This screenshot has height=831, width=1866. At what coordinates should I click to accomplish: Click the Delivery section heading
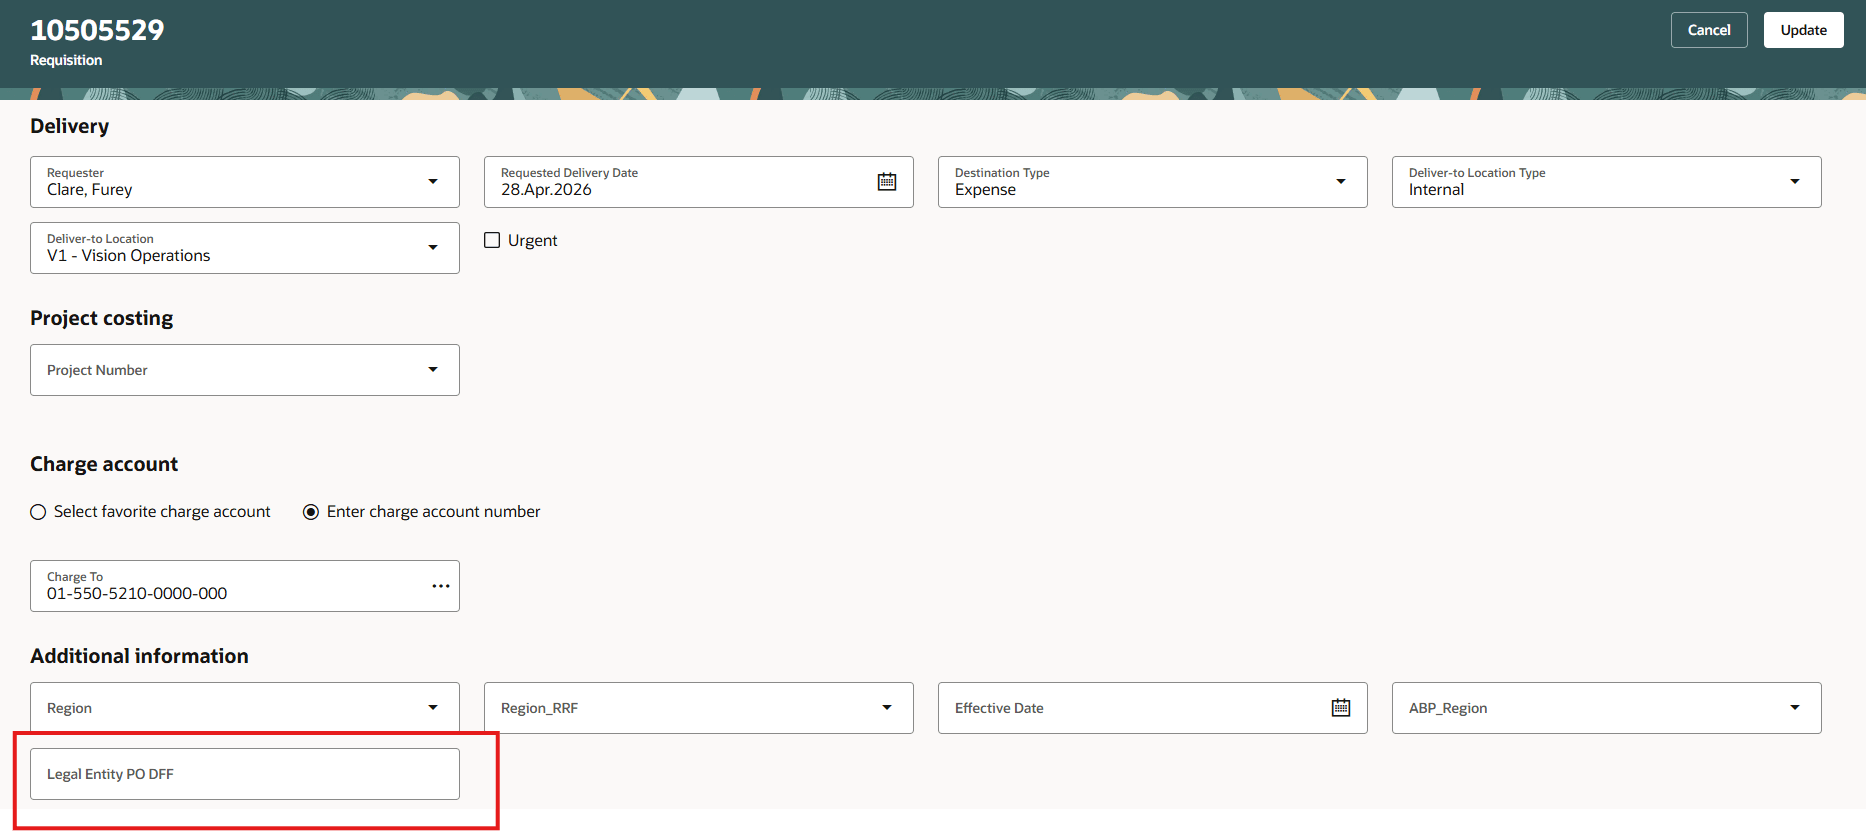pos(69,126)
